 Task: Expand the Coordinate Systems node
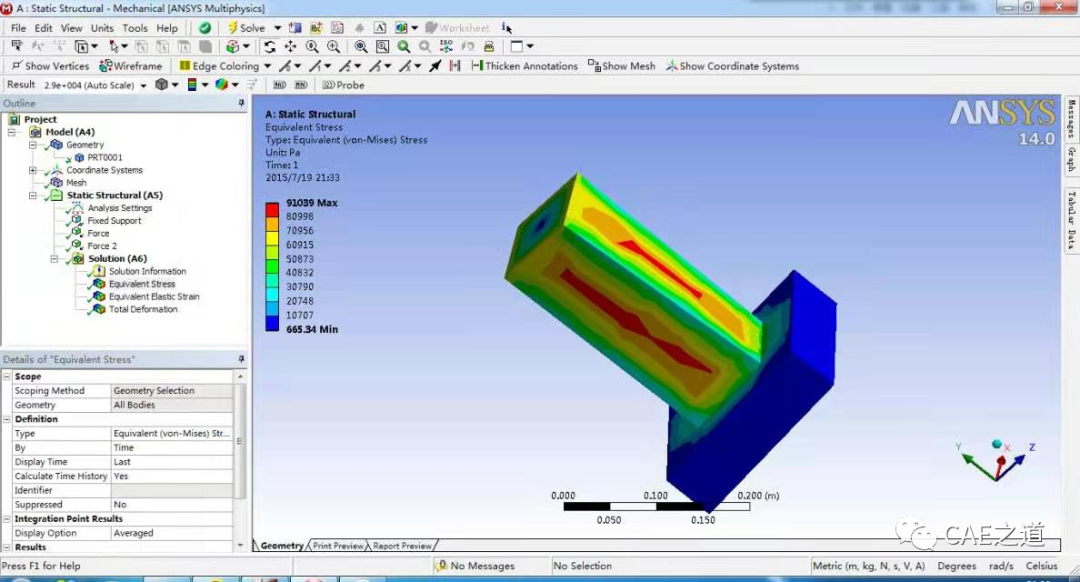(x=32, y=170)
